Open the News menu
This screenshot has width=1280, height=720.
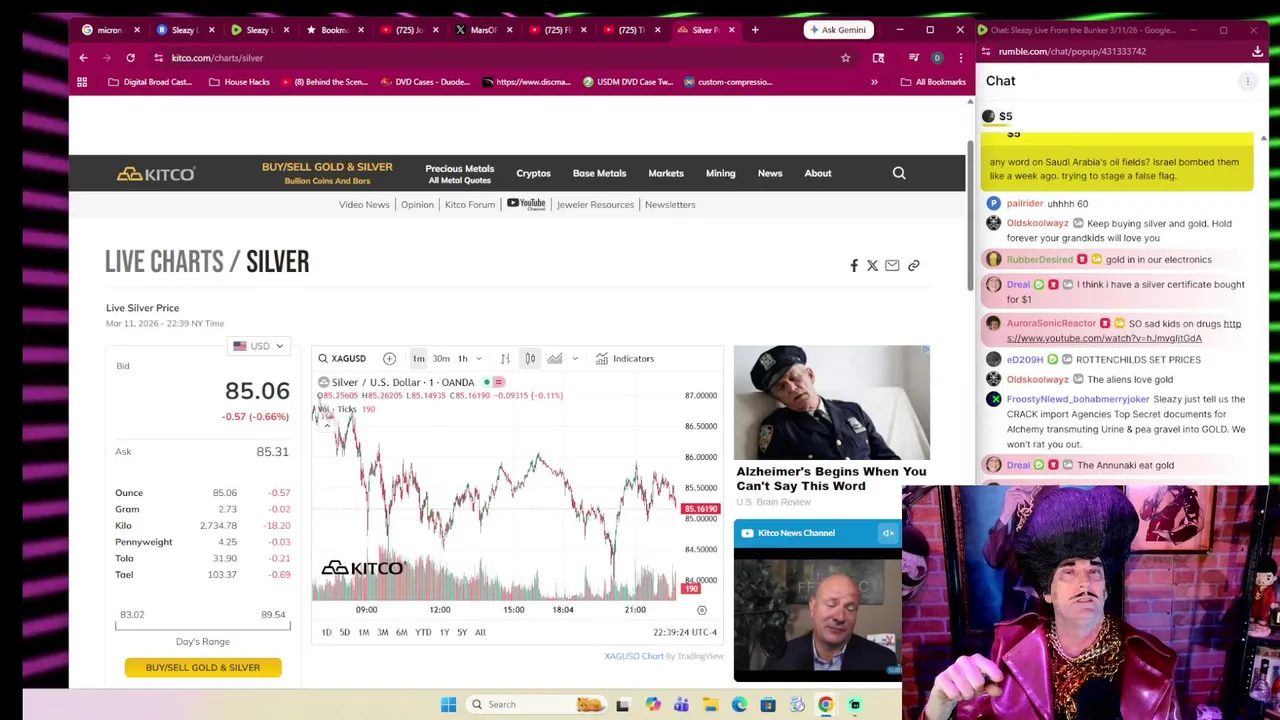(x=770, y=173)
